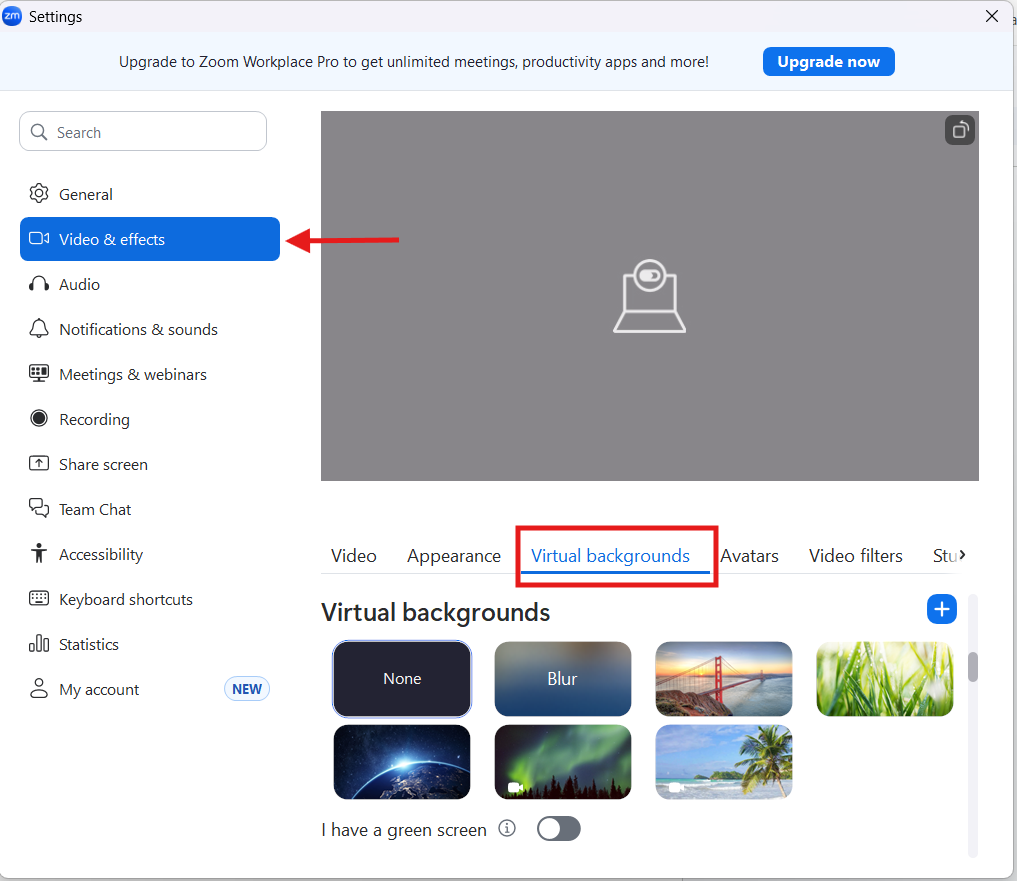Viewport: 1017px width, 881px height.
Task: Click the green screen info icon
Action: pos(507,829)
